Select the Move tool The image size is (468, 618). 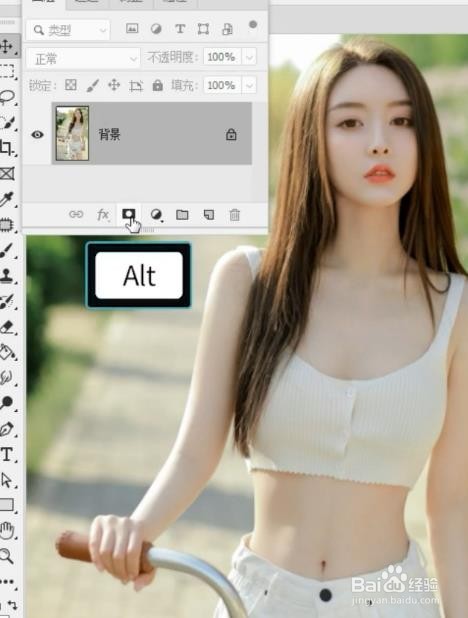(7, 47)
